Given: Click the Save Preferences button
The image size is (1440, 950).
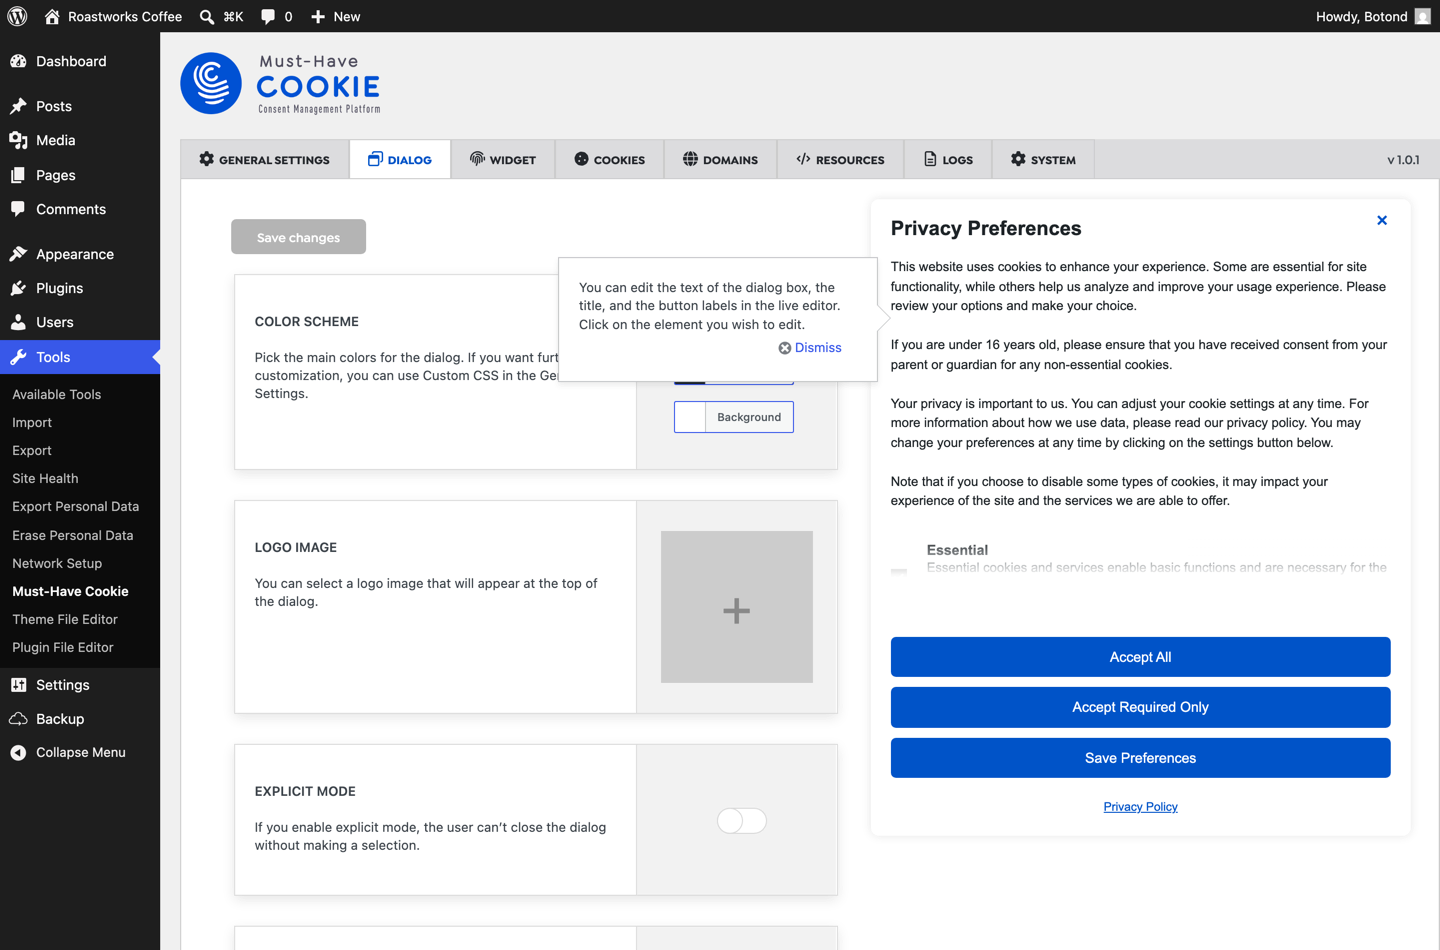Looking at the screenshot, I should (x=1140, y=758).
